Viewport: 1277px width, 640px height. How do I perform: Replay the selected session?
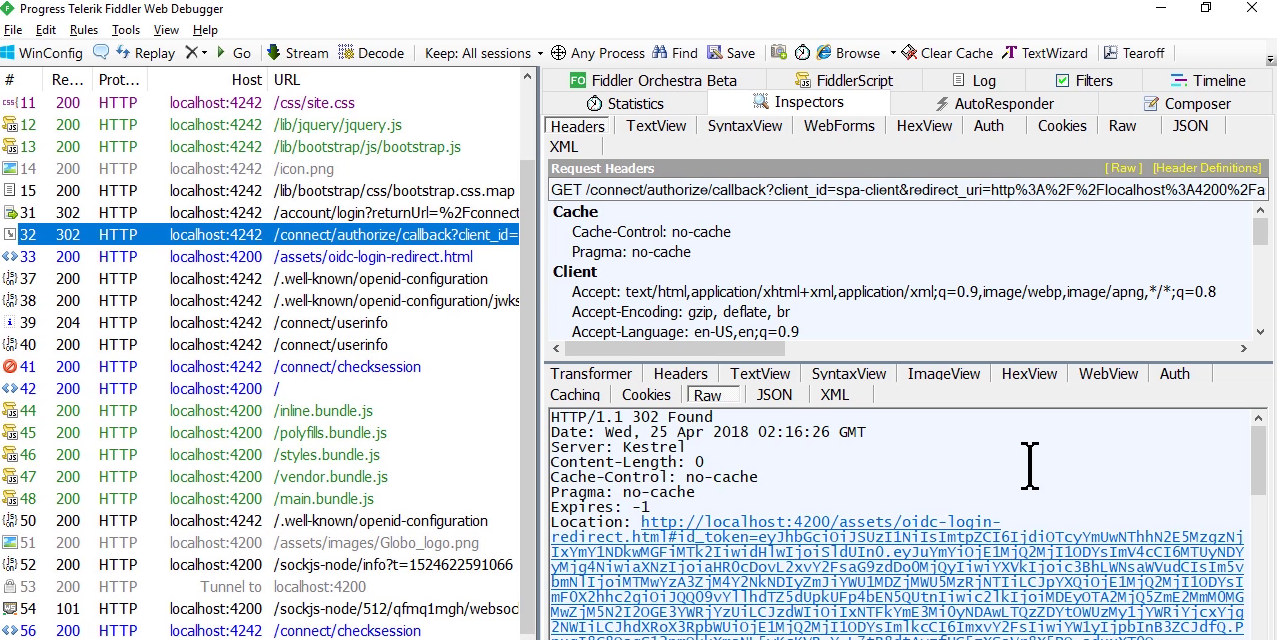[x=145, y=53]
